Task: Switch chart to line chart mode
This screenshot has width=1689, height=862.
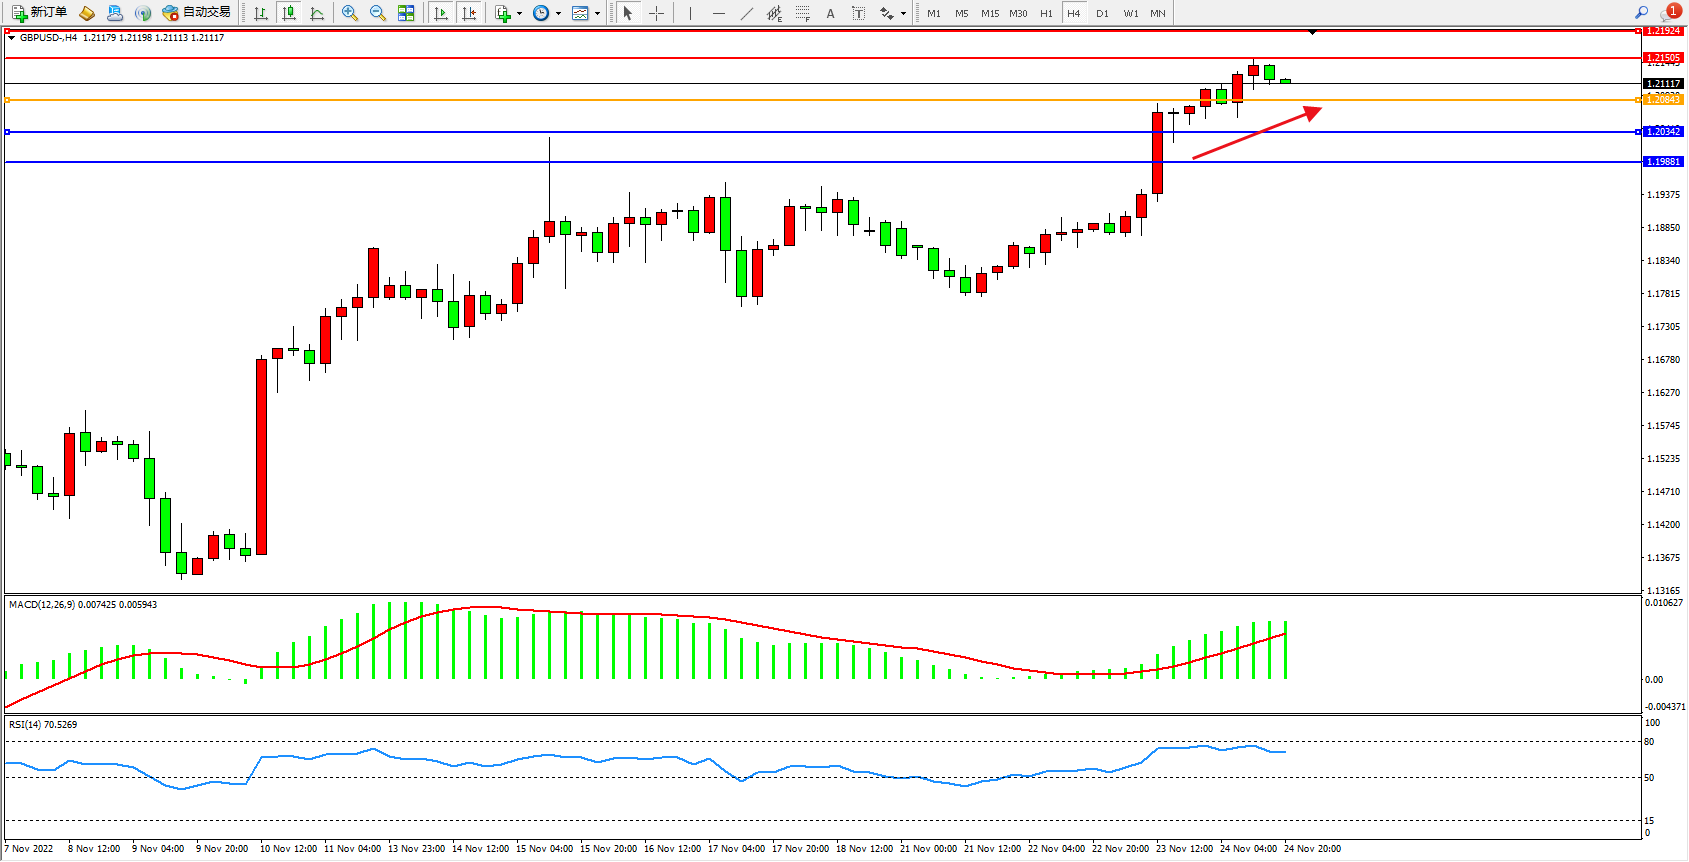Action: 317,13
